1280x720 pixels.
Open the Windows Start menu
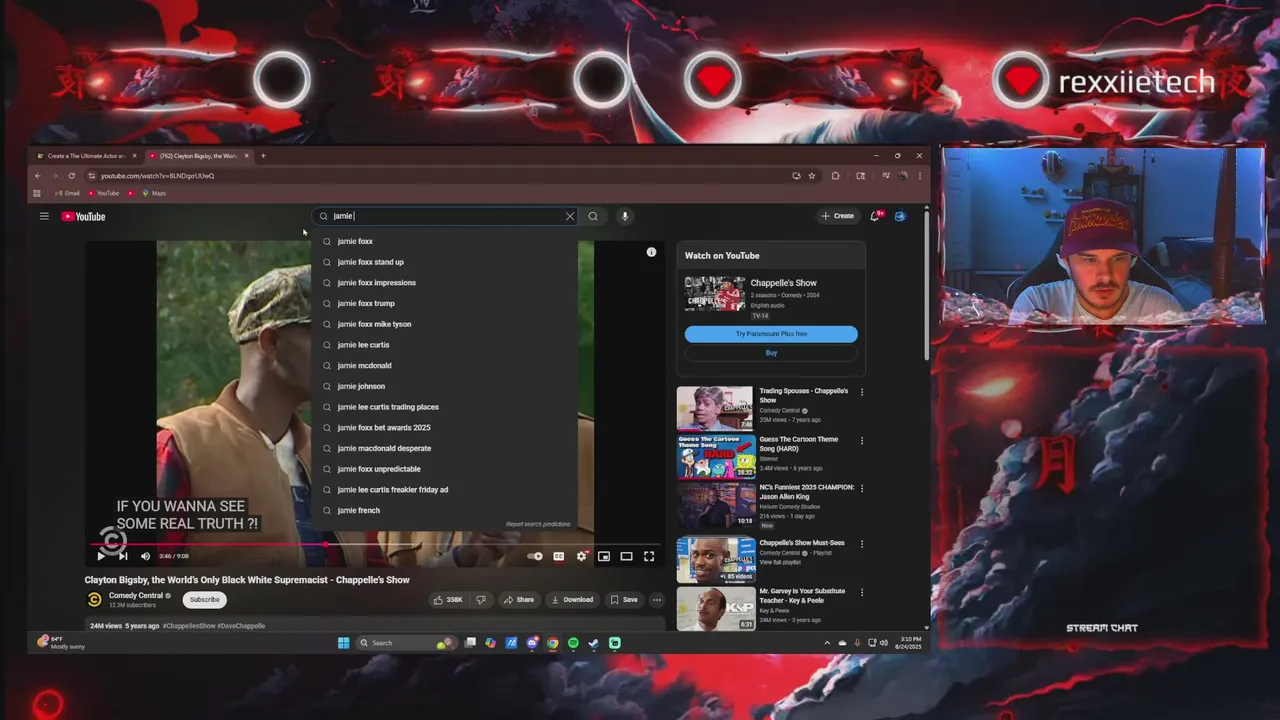coord(343,643)
